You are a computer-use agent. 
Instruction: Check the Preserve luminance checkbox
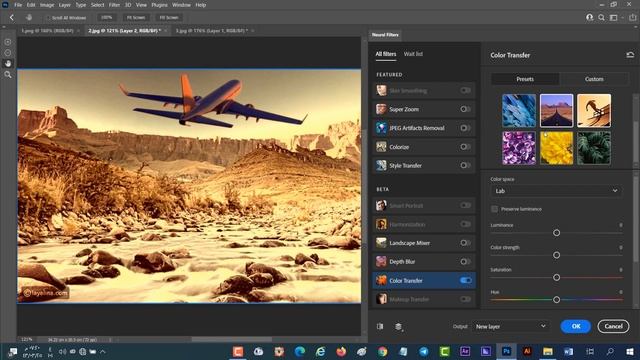pyautogui.click(x=494, y=209)
